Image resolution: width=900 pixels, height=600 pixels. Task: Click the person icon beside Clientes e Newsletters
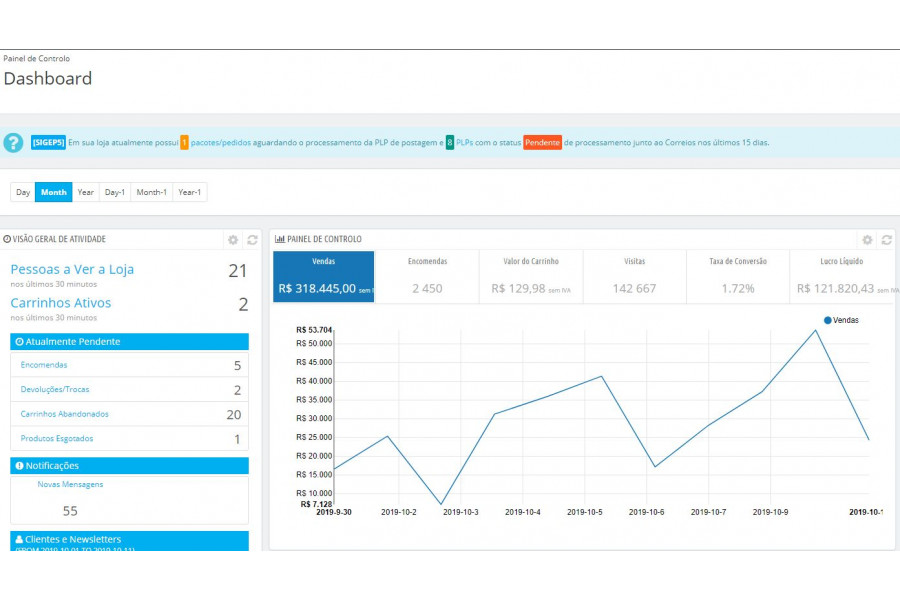pos(20,539)
